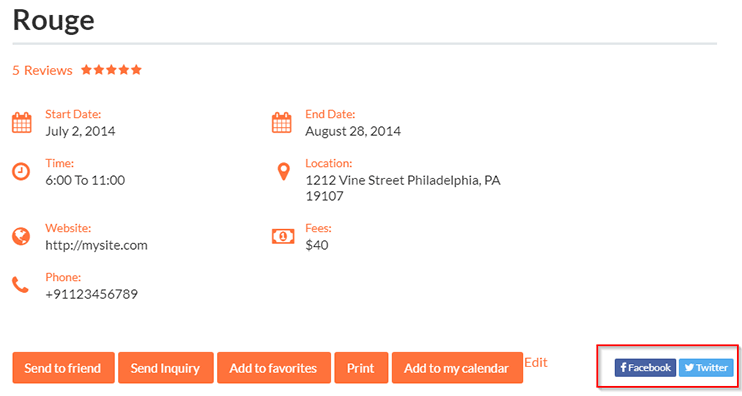This screenshot has height=396, width=742.
Task: Click the five-star rating icons
Action: tap(111, 70)
